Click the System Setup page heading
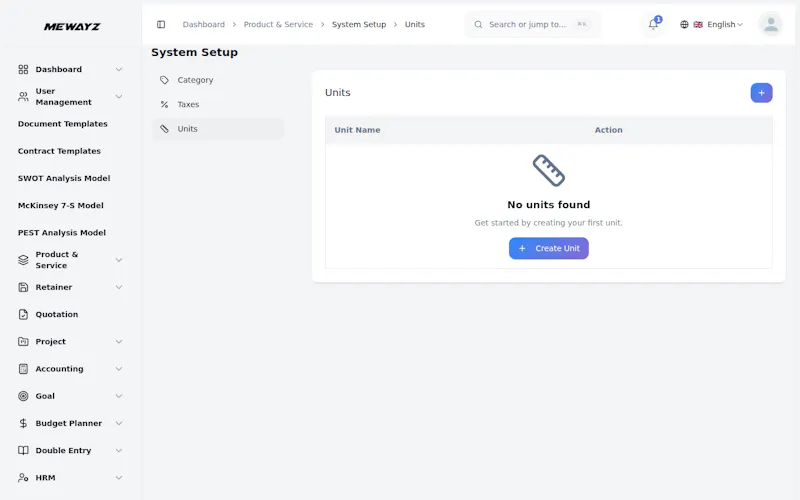The width and height of the screenshot is (800, 500). tap(194, 53)
